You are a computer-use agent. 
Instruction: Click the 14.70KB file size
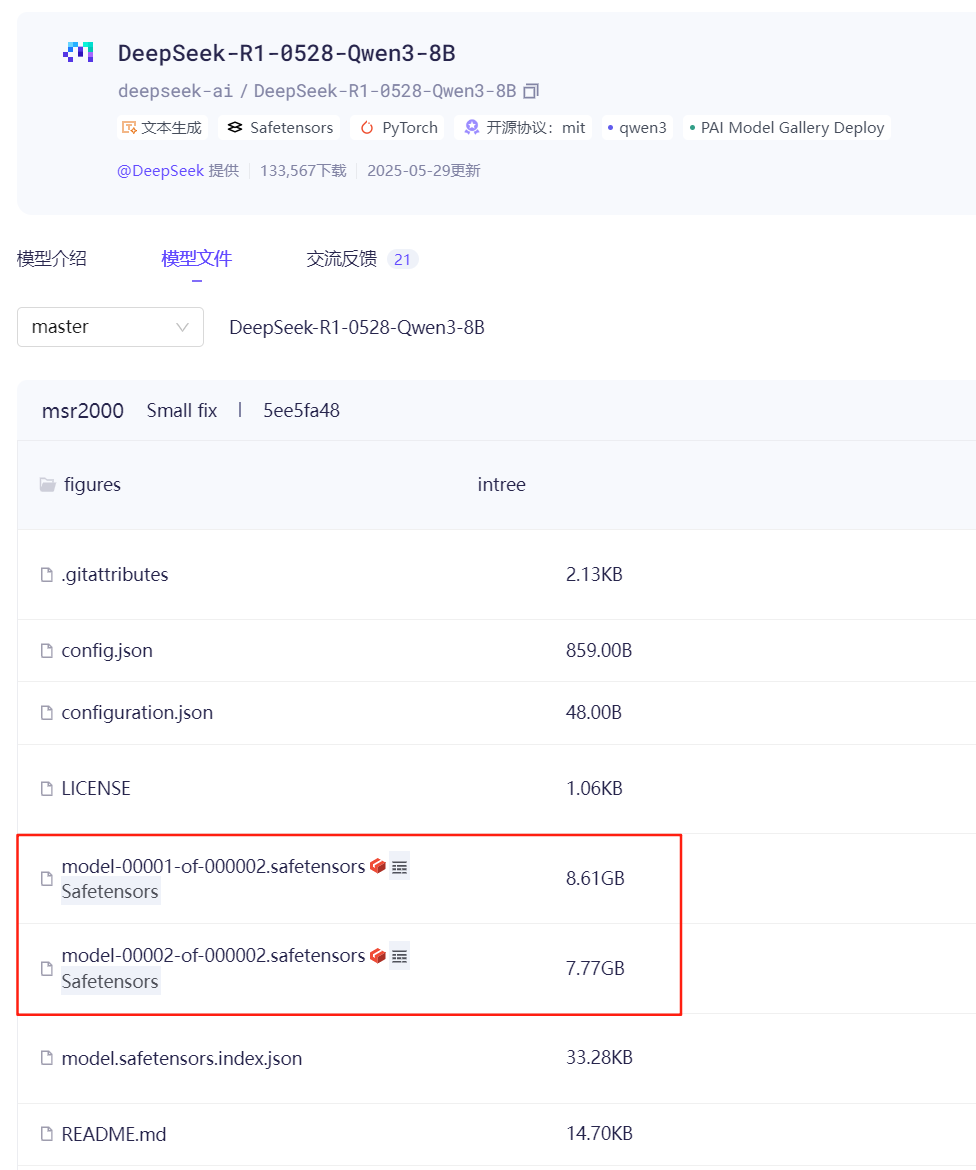[x=599, y=1133]
